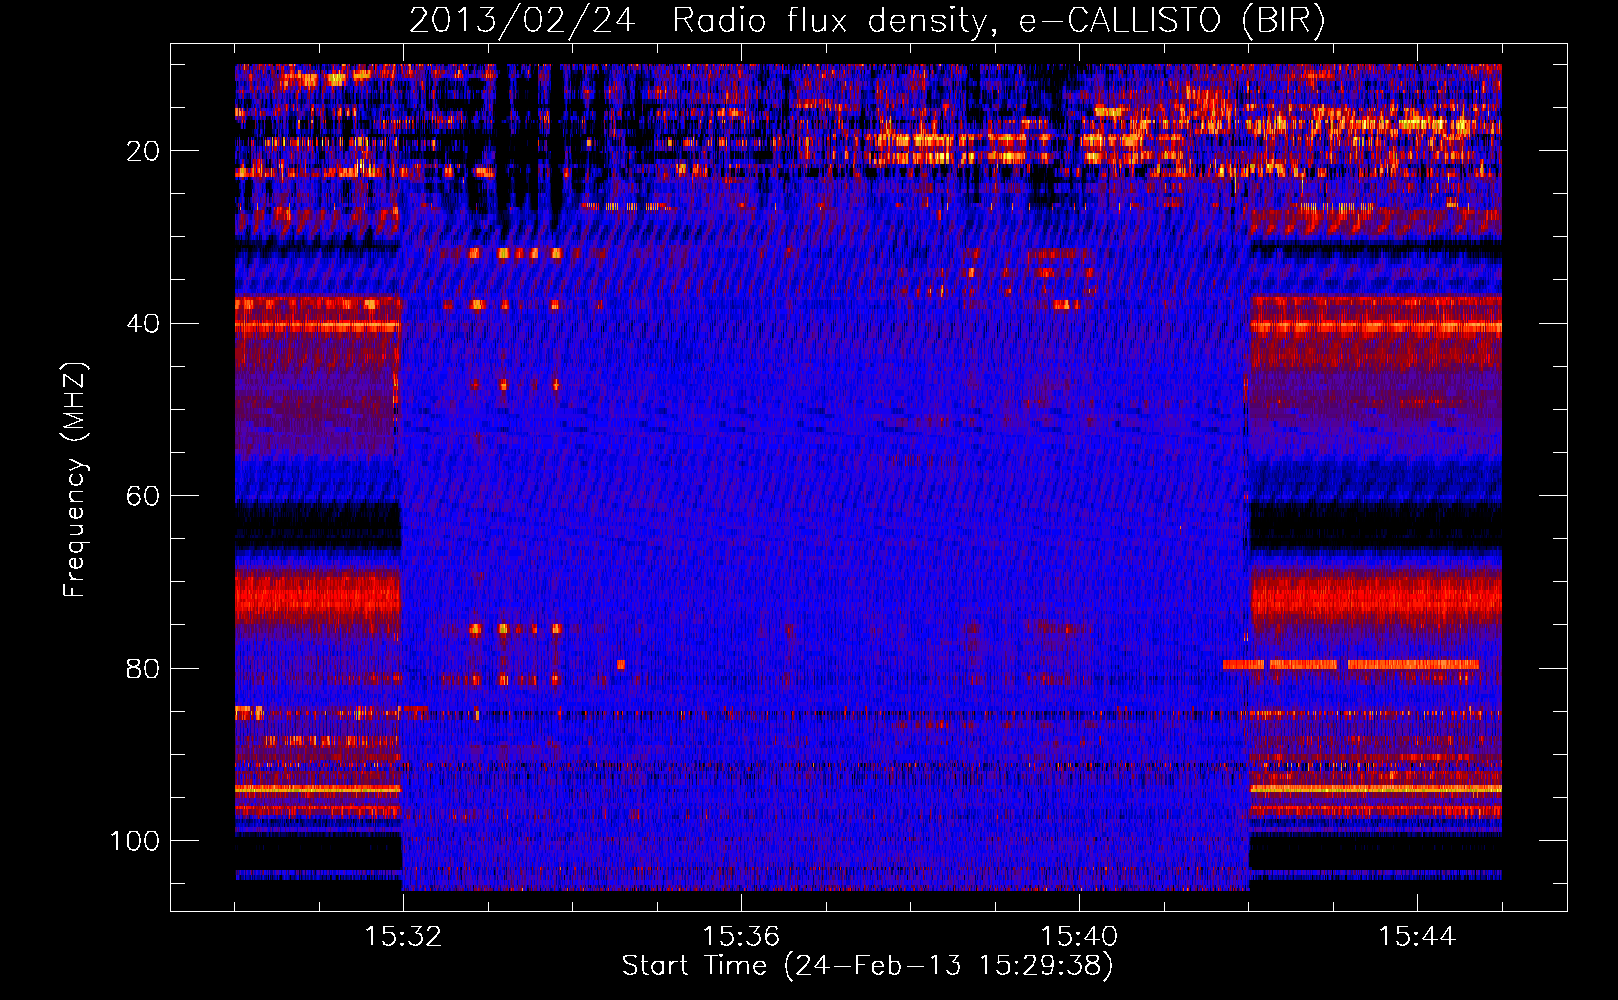
Task: Click the 40 frequency tick label
Action: (144, 324)
